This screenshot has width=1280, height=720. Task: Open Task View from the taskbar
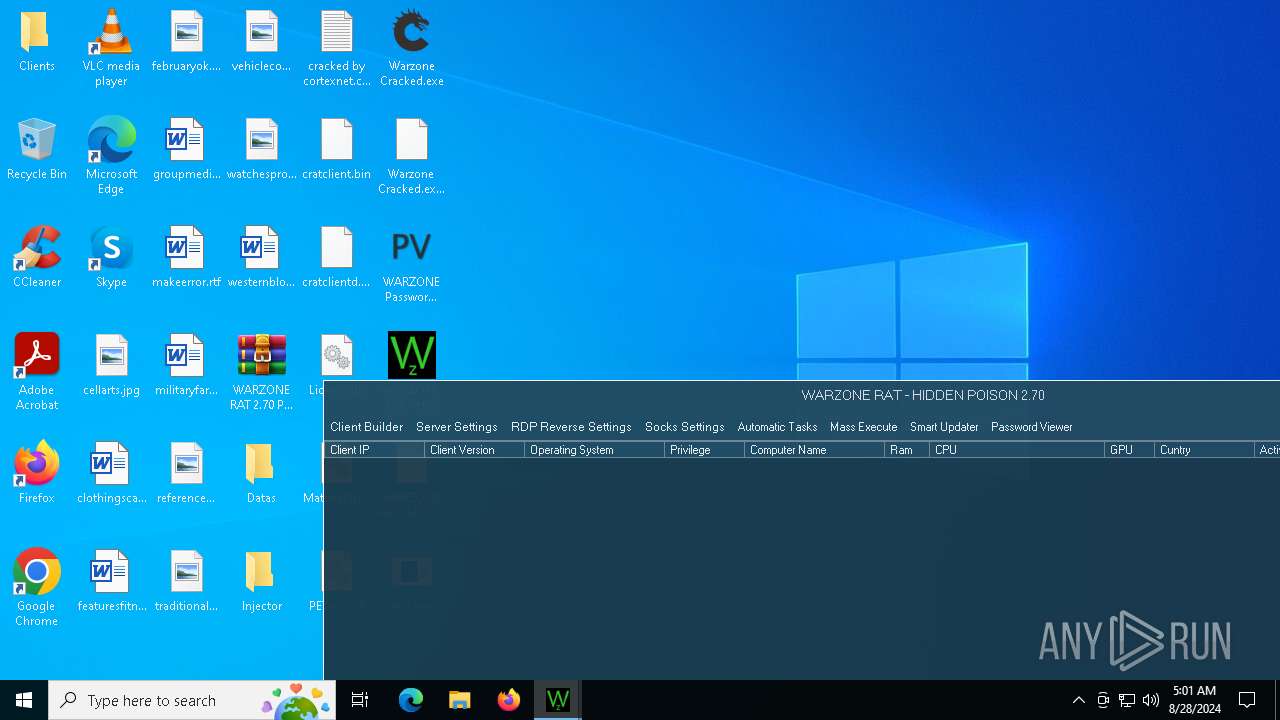pos(360,700)
